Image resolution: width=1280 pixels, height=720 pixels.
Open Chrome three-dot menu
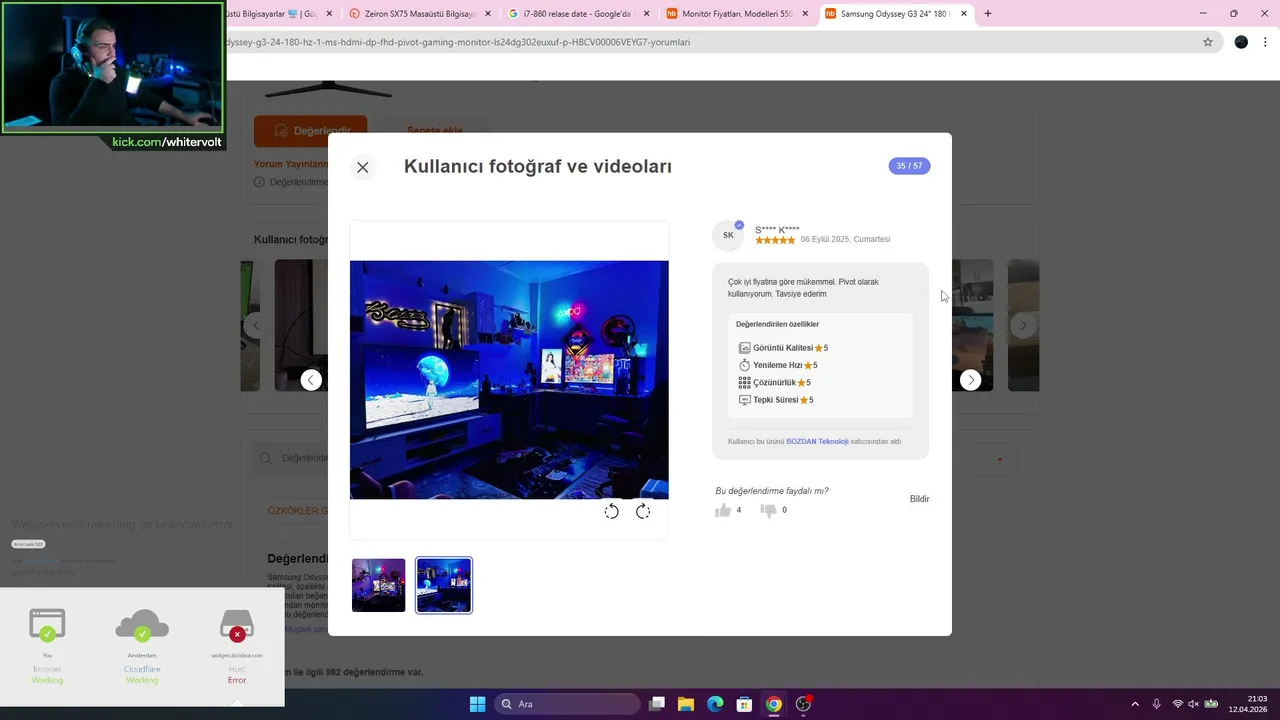pyautogui.click(x=1265, y=42)
